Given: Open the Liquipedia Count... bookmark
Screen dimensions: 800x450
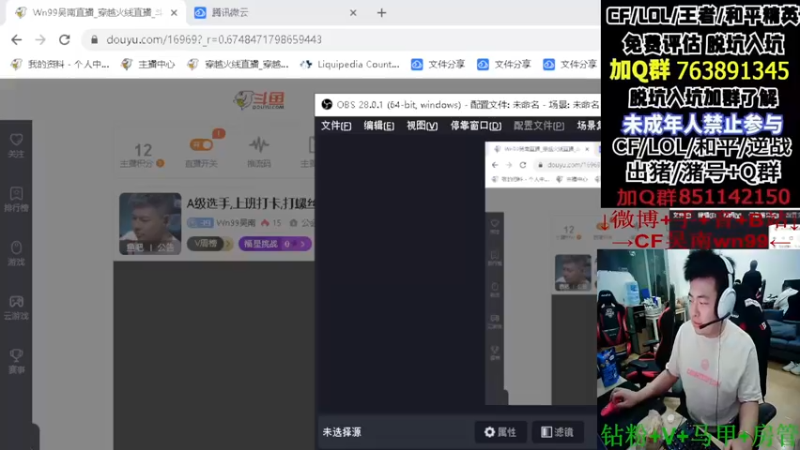Looking at the screenshot, I should [x=350, y=64].
